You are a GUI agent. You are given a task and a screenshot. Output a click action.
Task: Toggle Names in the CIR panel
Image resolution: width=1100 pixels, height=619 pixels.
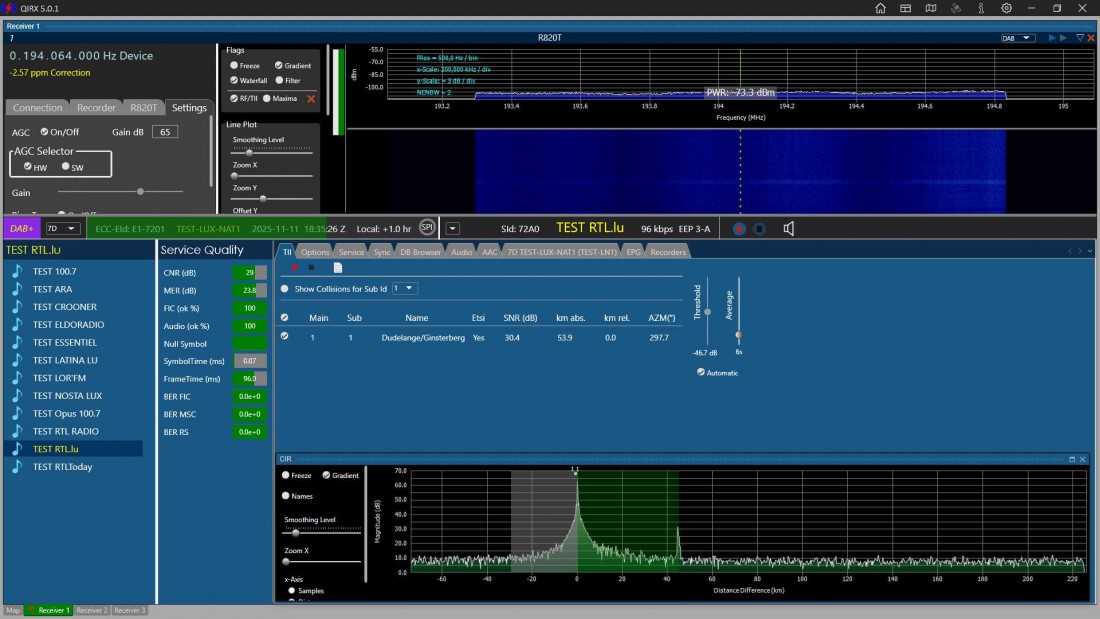286,495
